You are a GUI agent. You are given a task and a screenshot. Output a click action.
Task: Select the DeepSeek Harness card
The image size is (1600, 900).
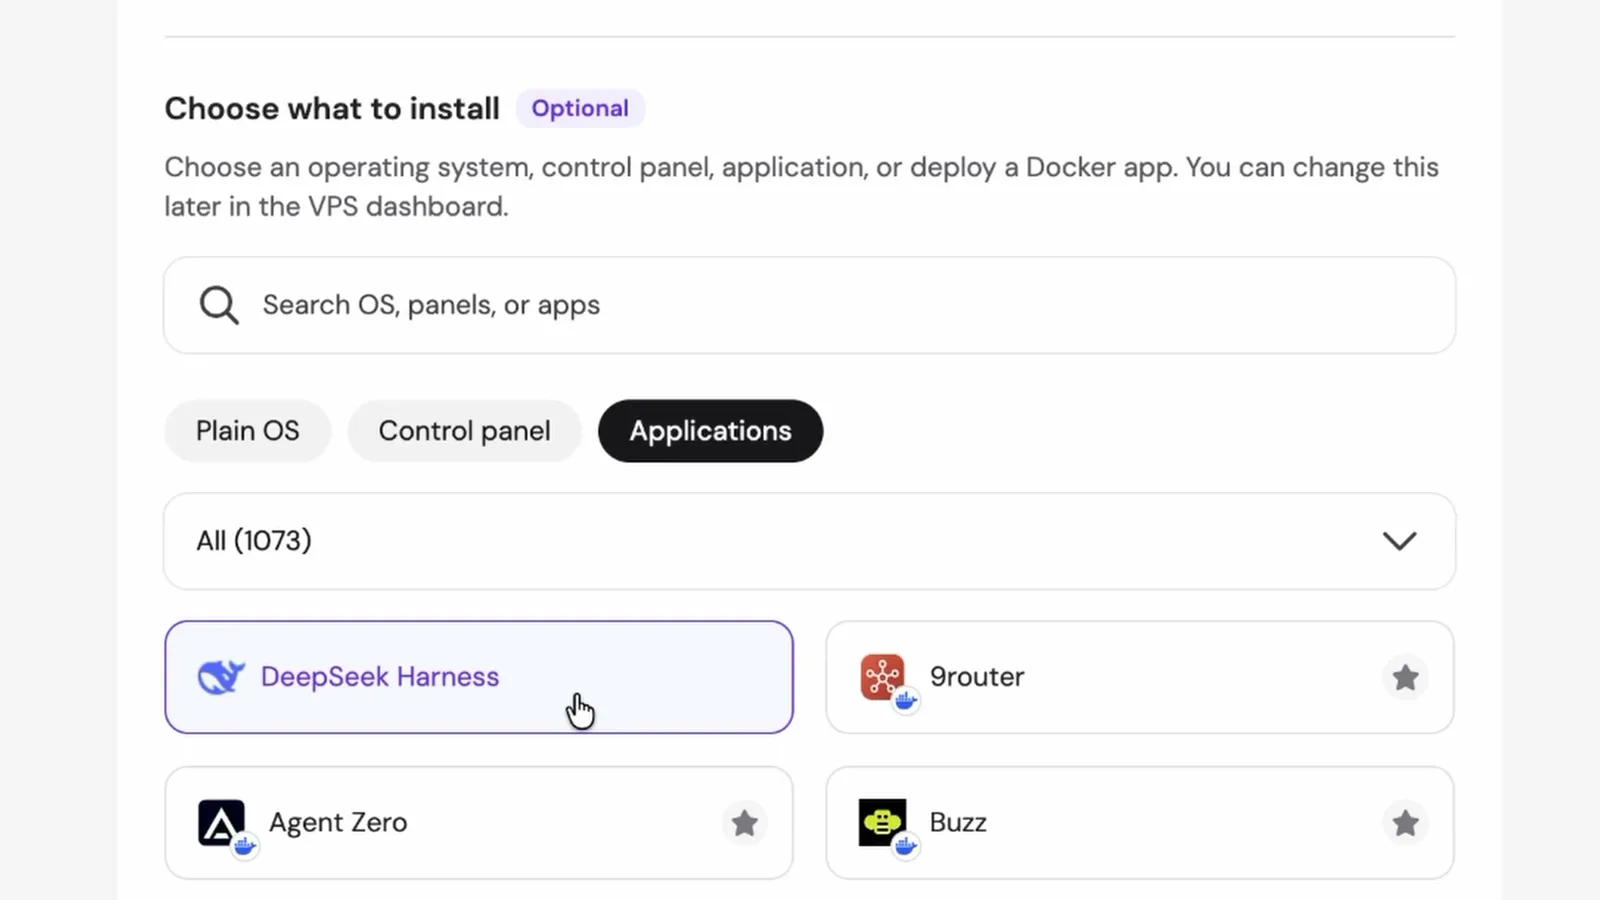(x=479, y=677)
